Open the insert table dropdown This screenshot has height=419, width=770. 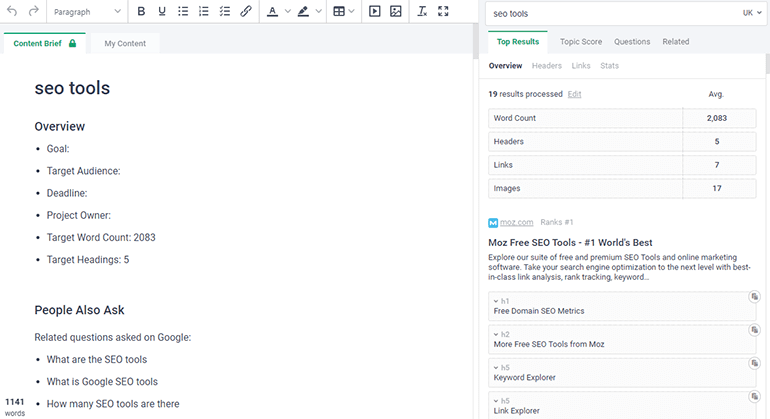(x=345, y=12)
